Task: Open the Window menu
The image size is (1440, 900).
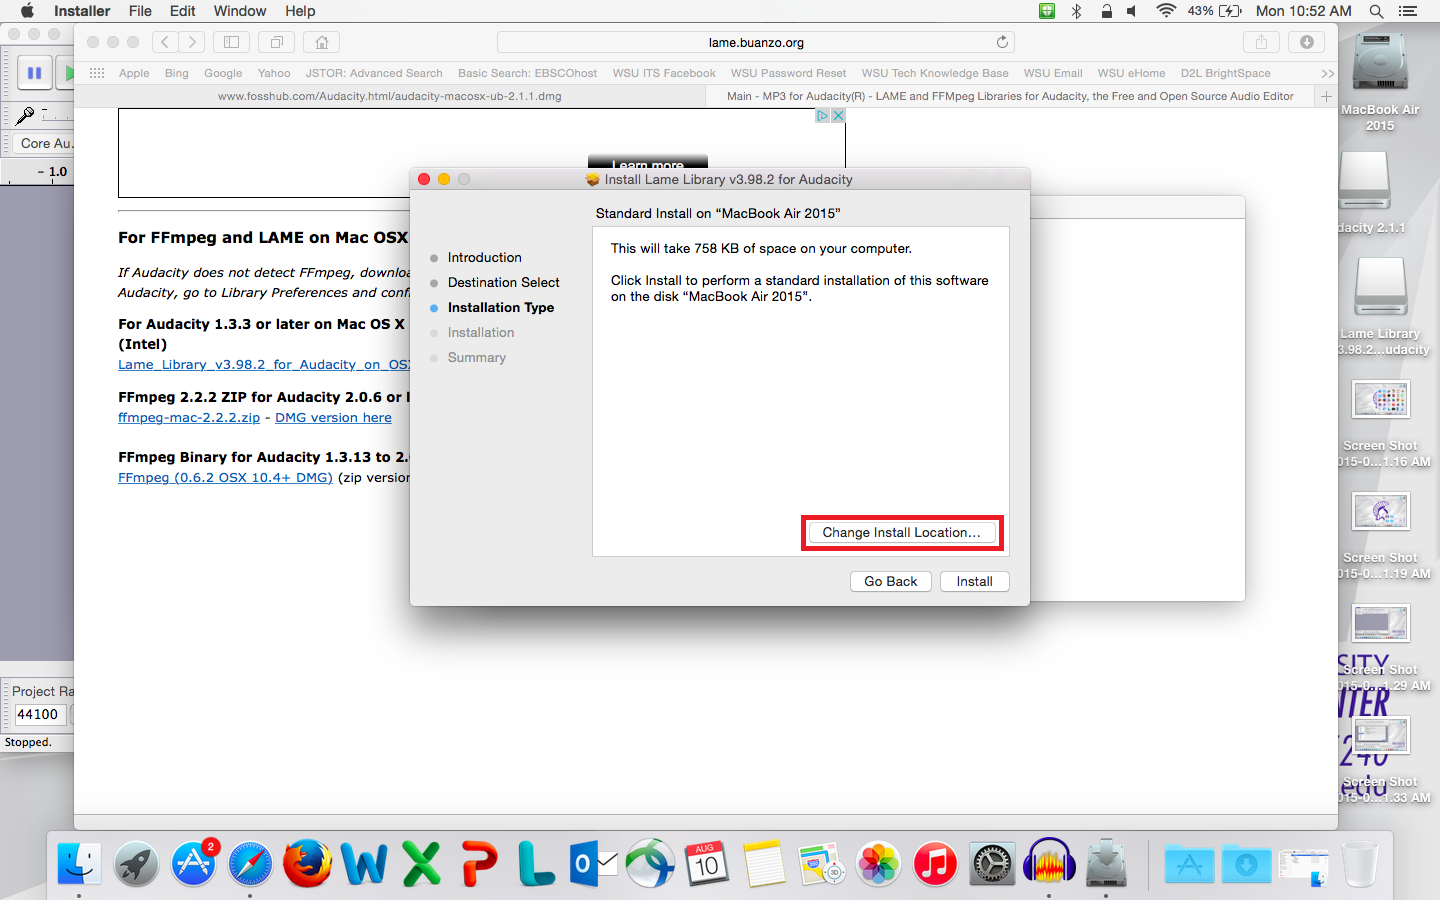Action: click(239, 11)
